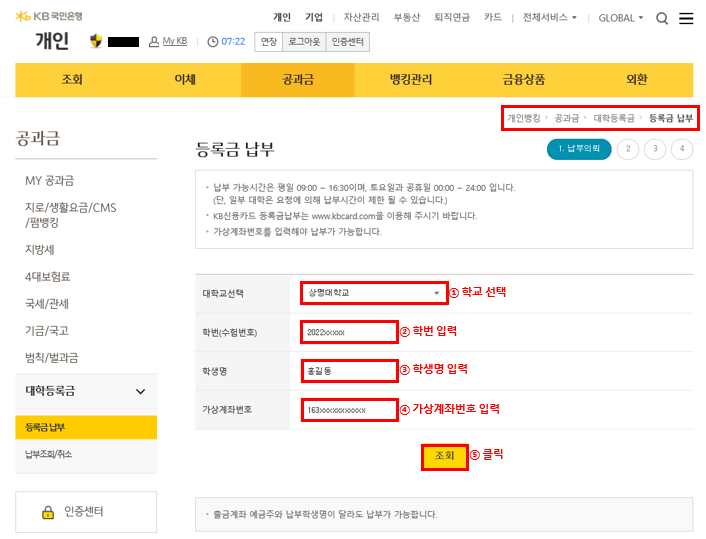Click the 학번(수험번호) input field
706x539 pixels.
click(348, 332)
